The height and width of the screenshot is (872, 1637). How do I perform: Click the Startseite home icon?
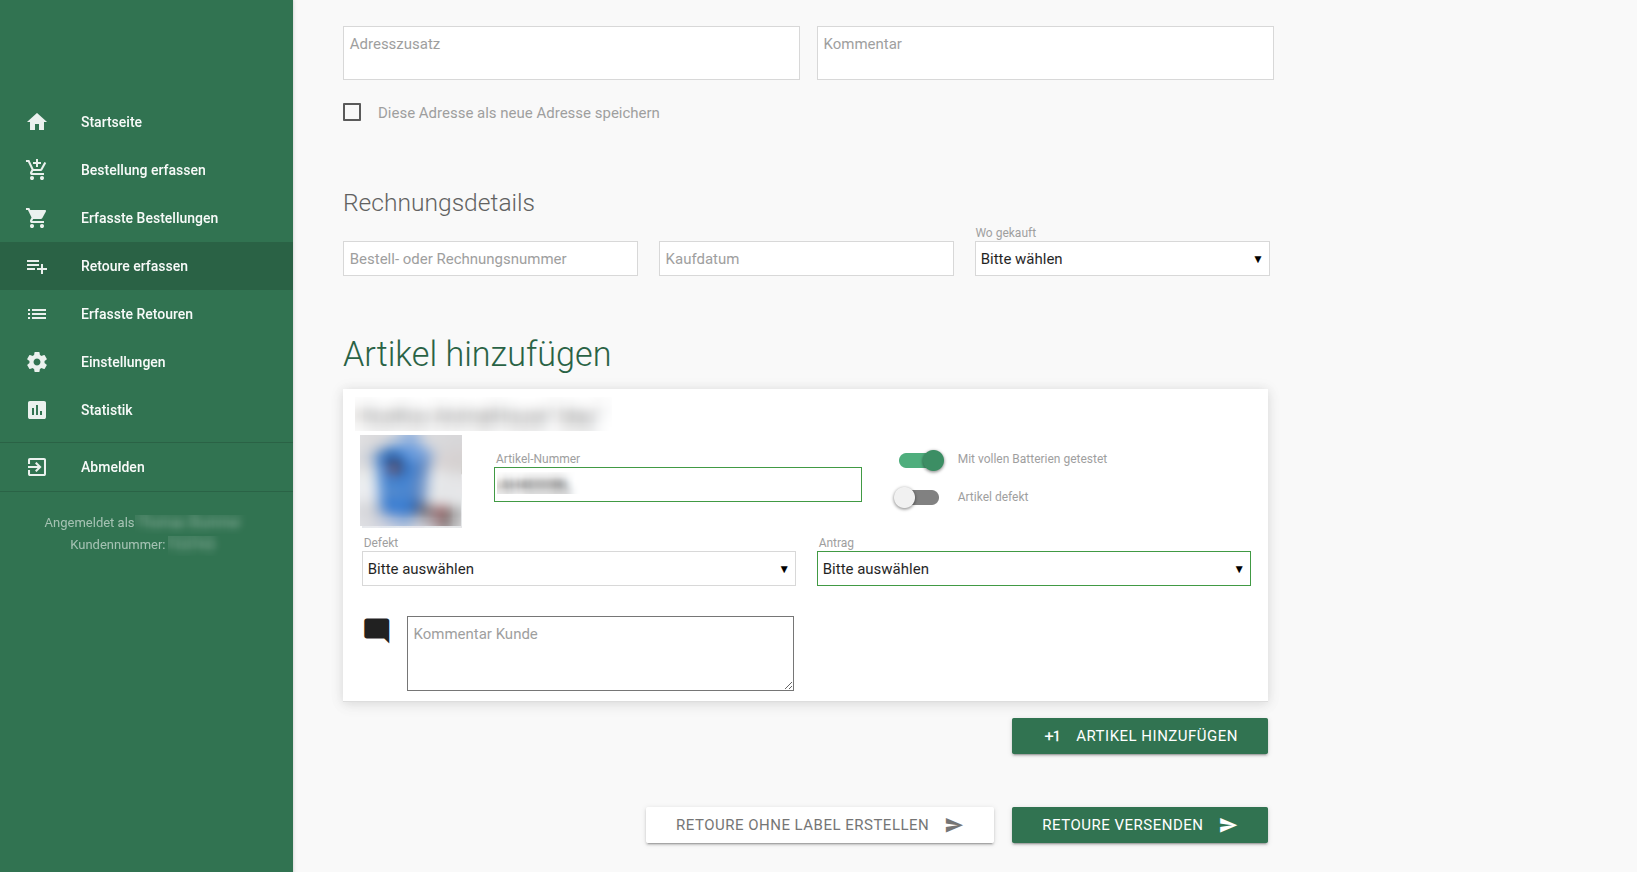tap(37, 122)
